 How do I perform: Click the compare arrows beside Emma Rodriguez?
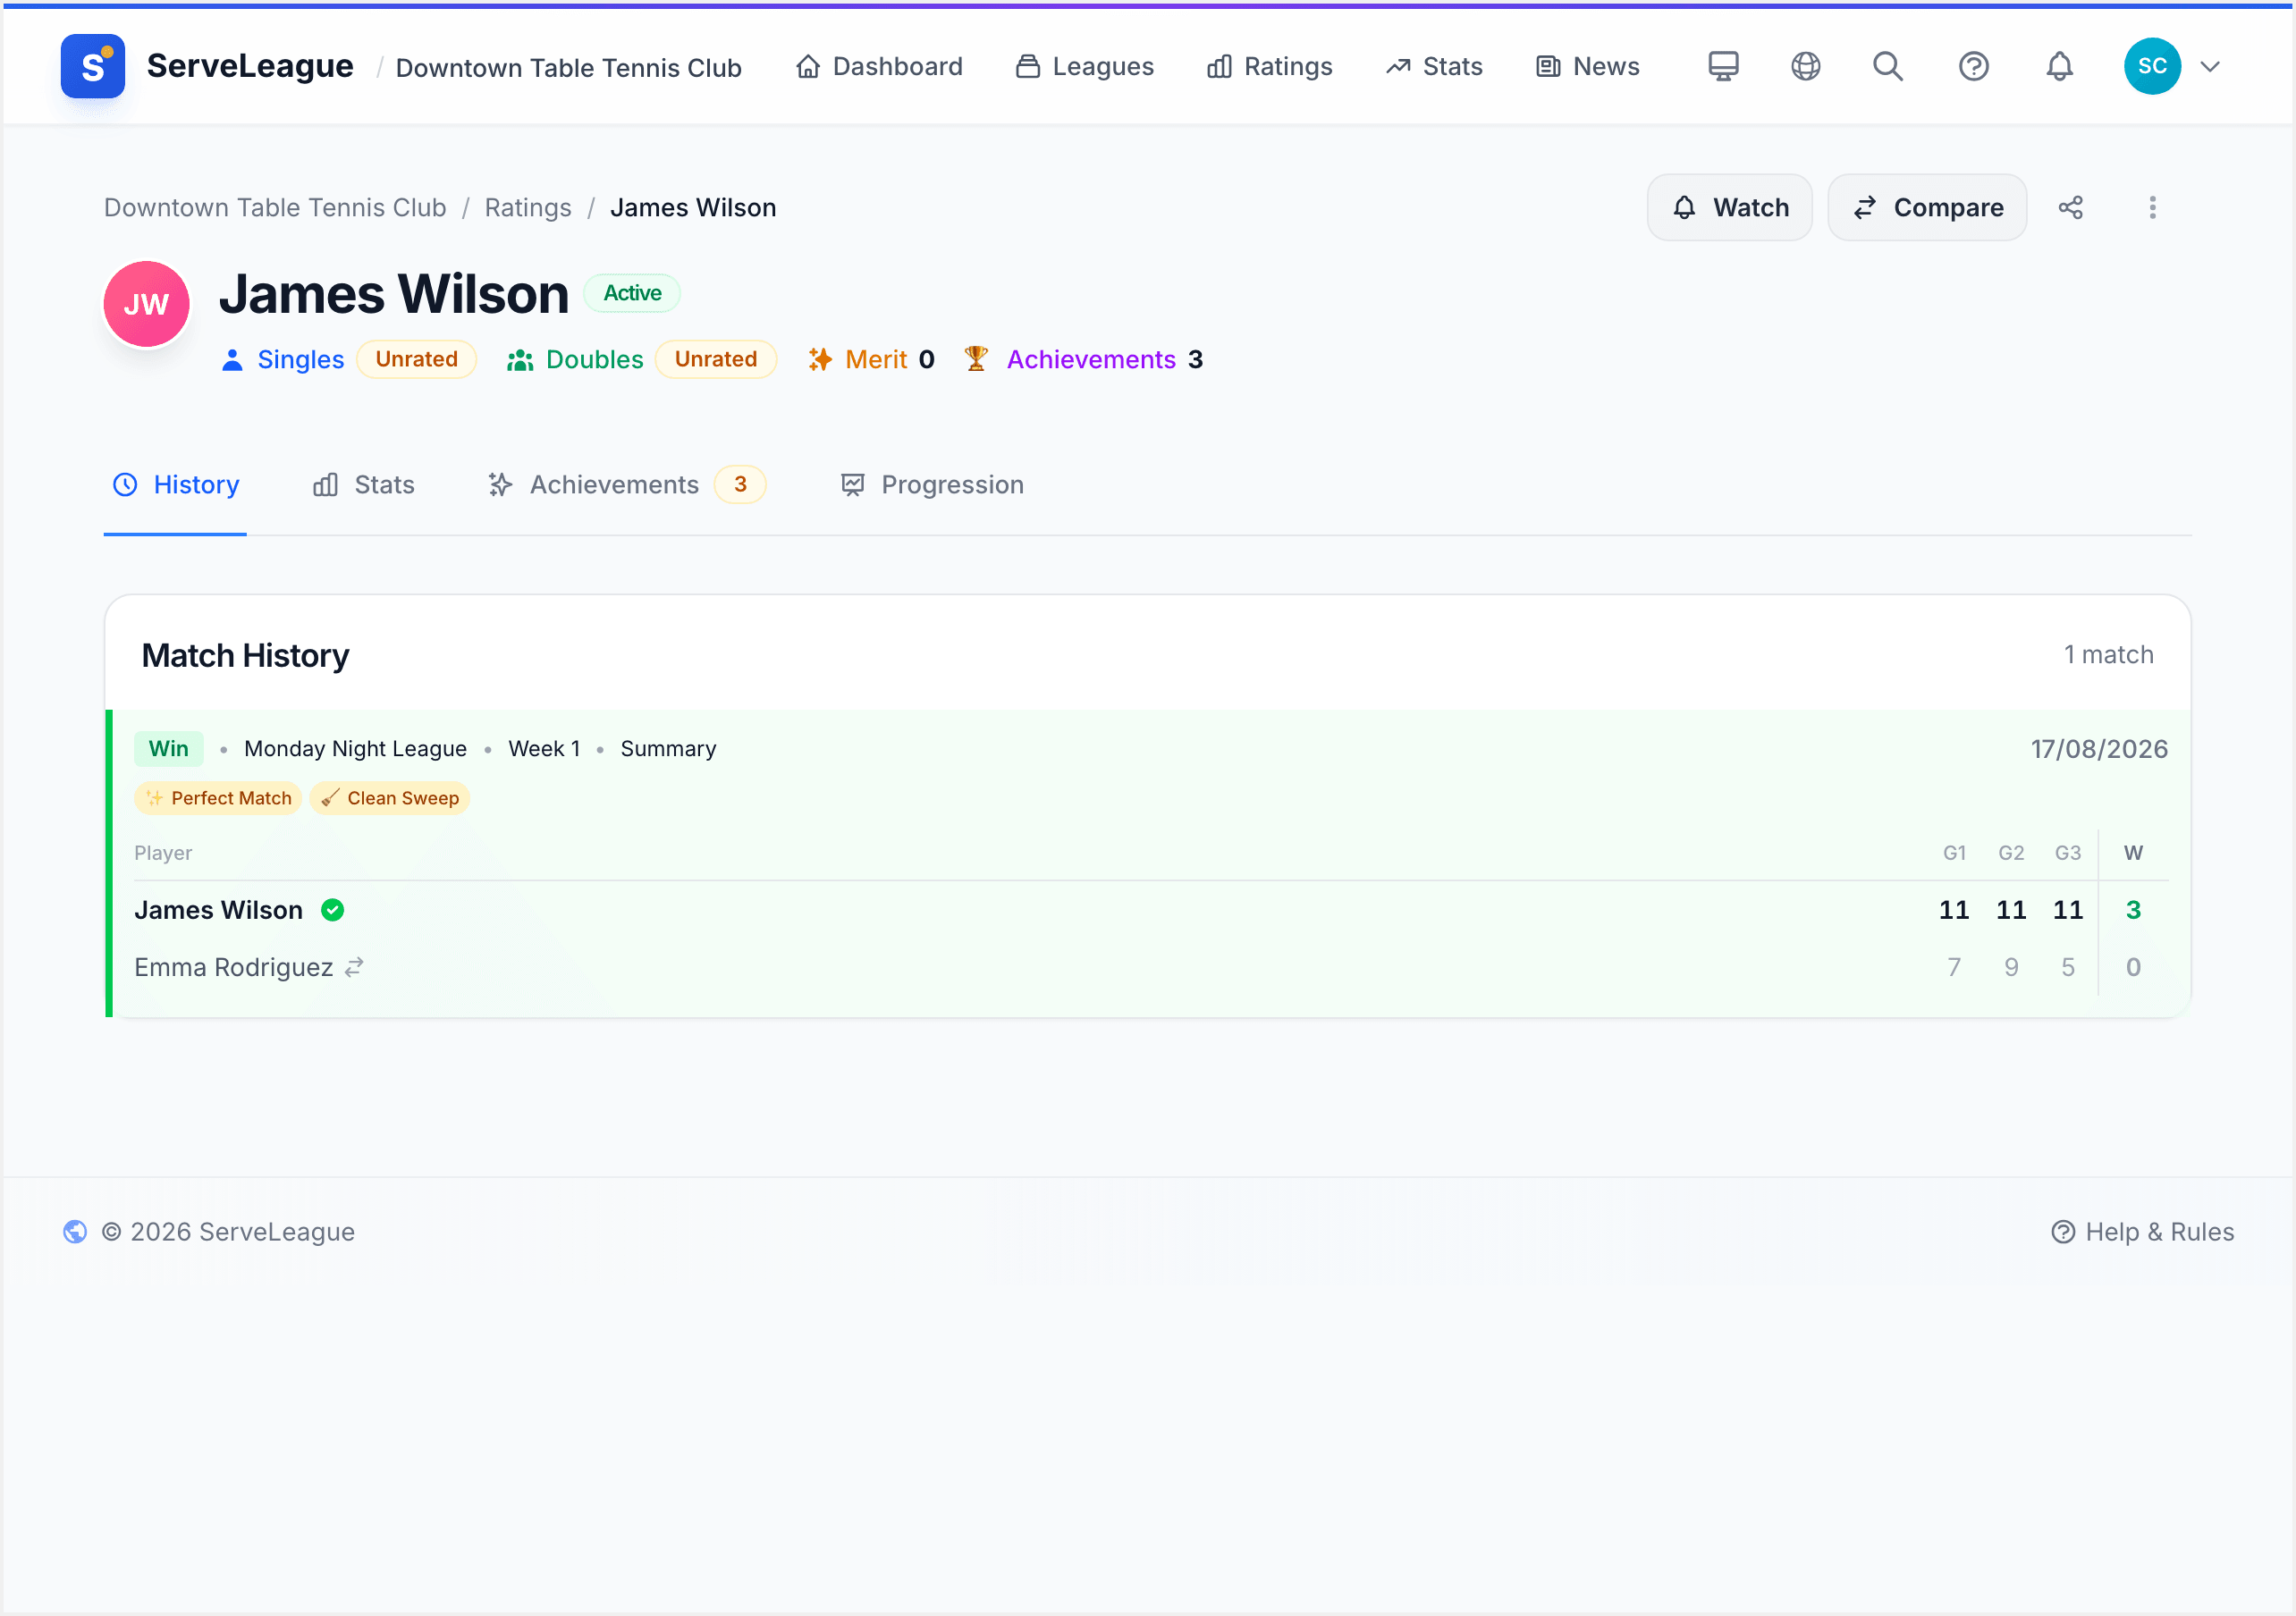(x=354, y=967)
